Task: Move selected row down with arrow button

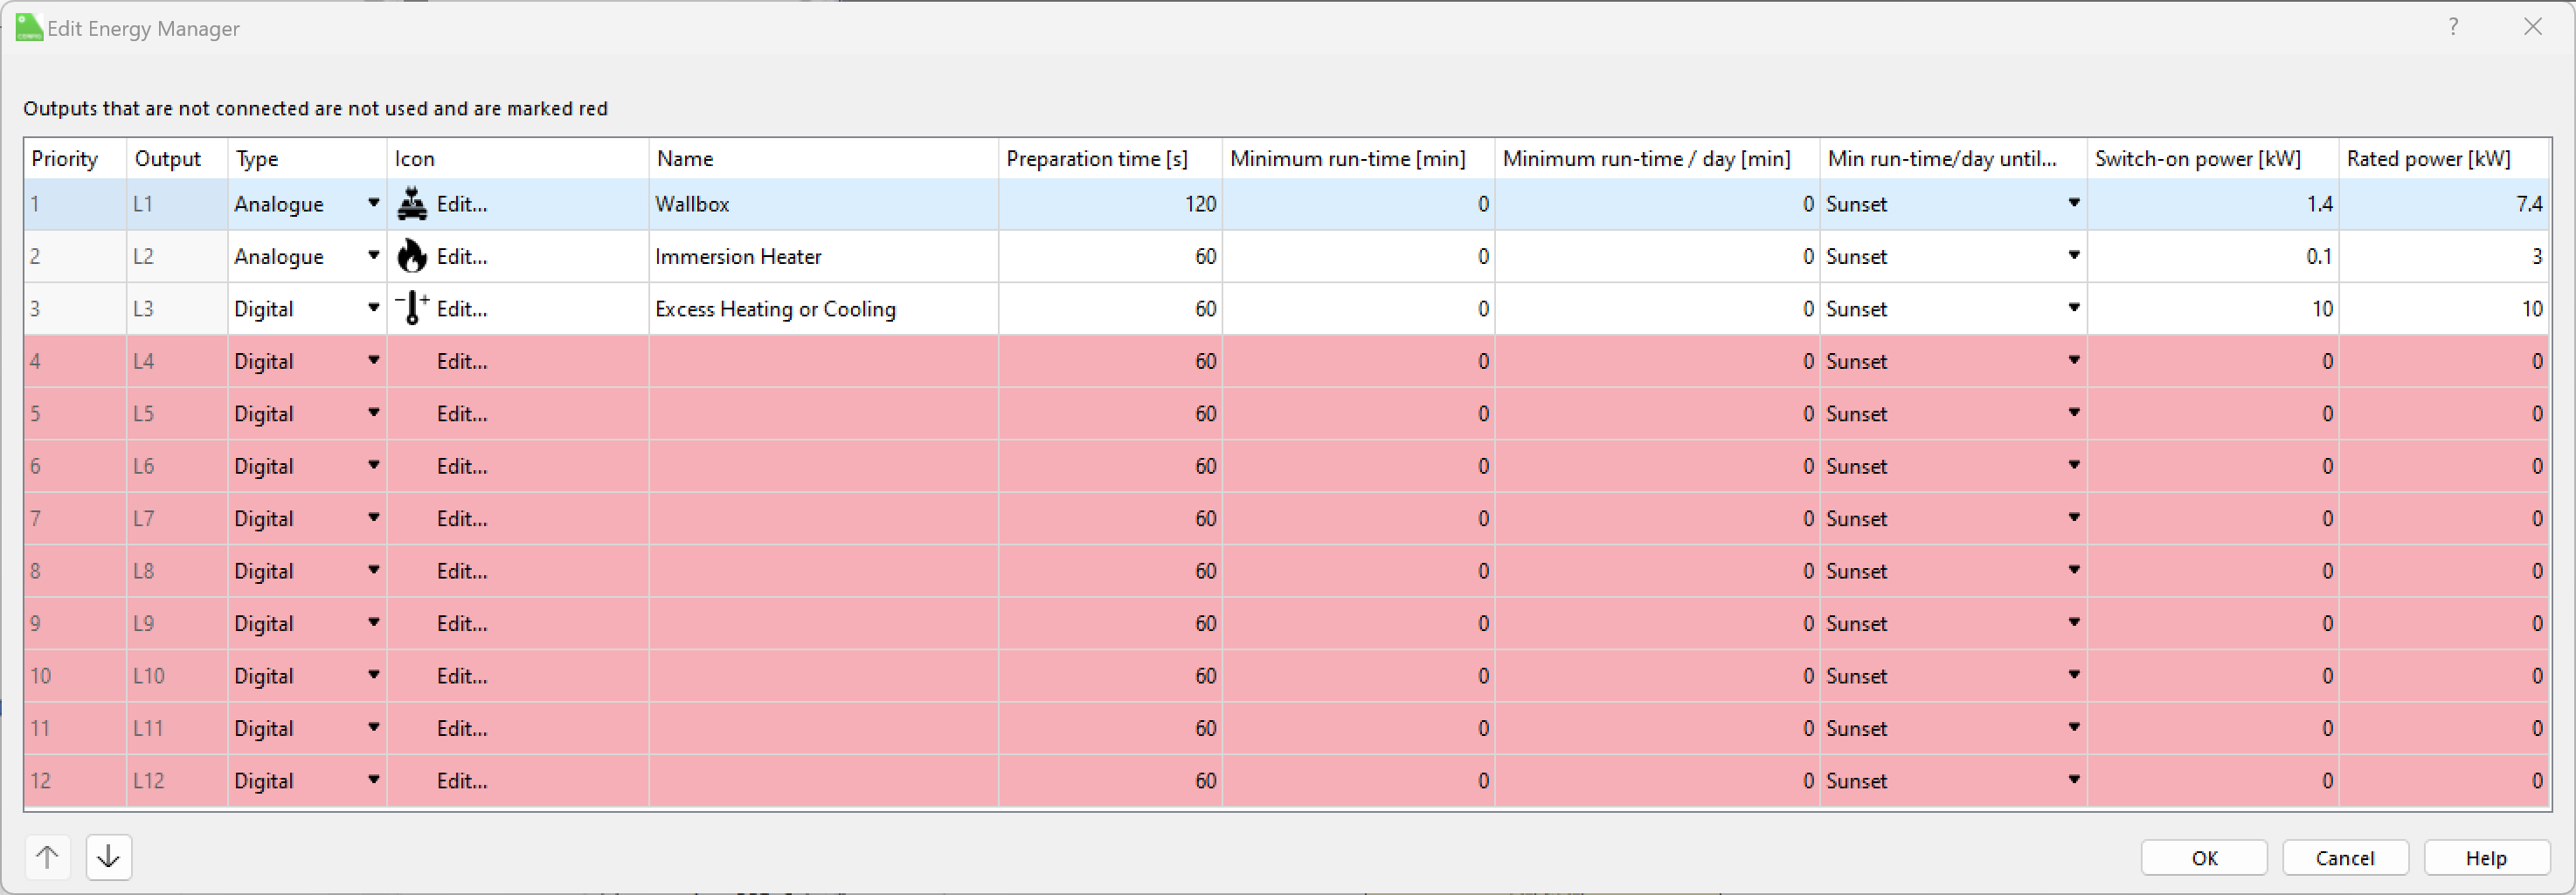Action: coord(109,857)
